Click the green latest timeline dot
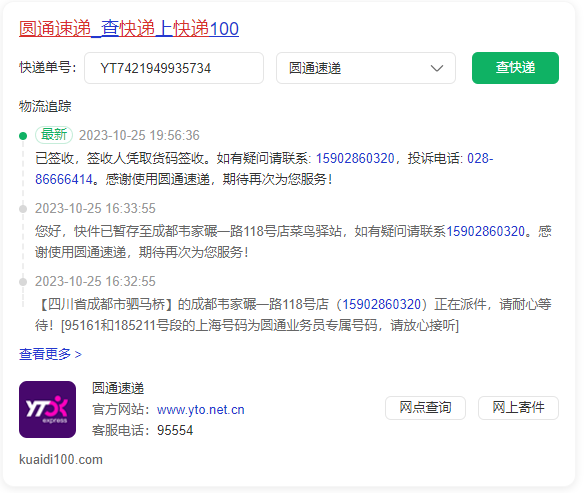 click(23, 136)
